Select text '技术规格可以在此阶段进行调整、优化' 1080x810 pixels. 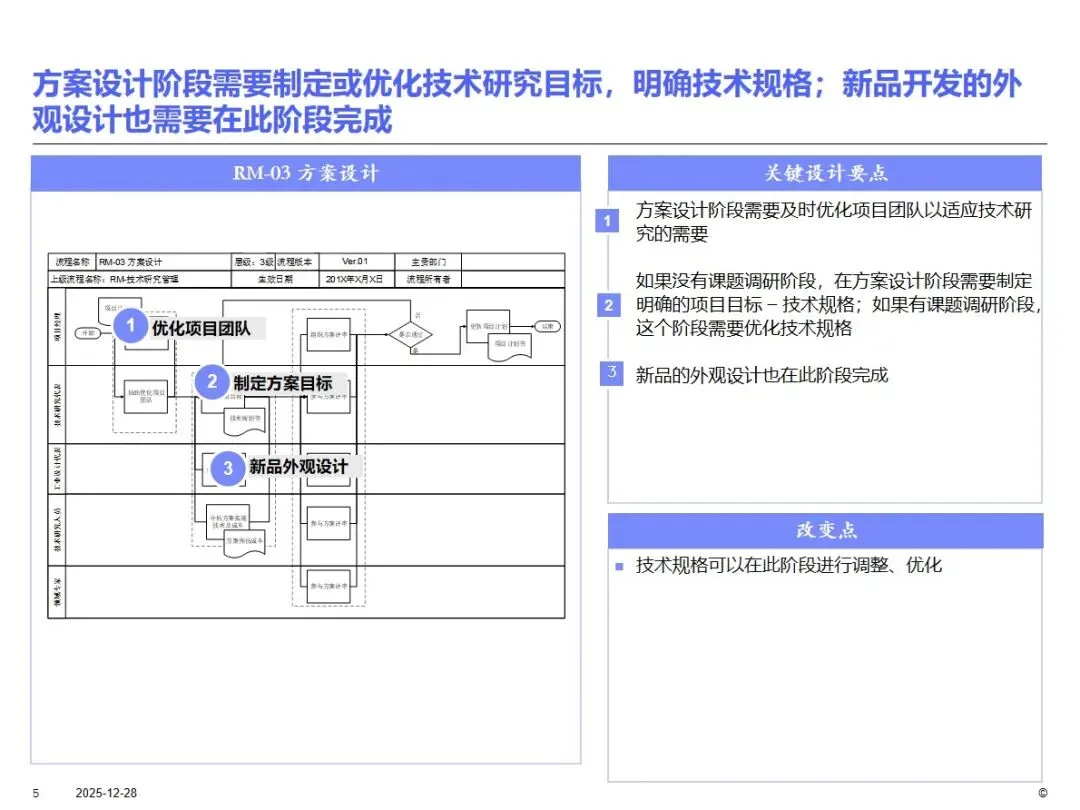click(789, 565)
